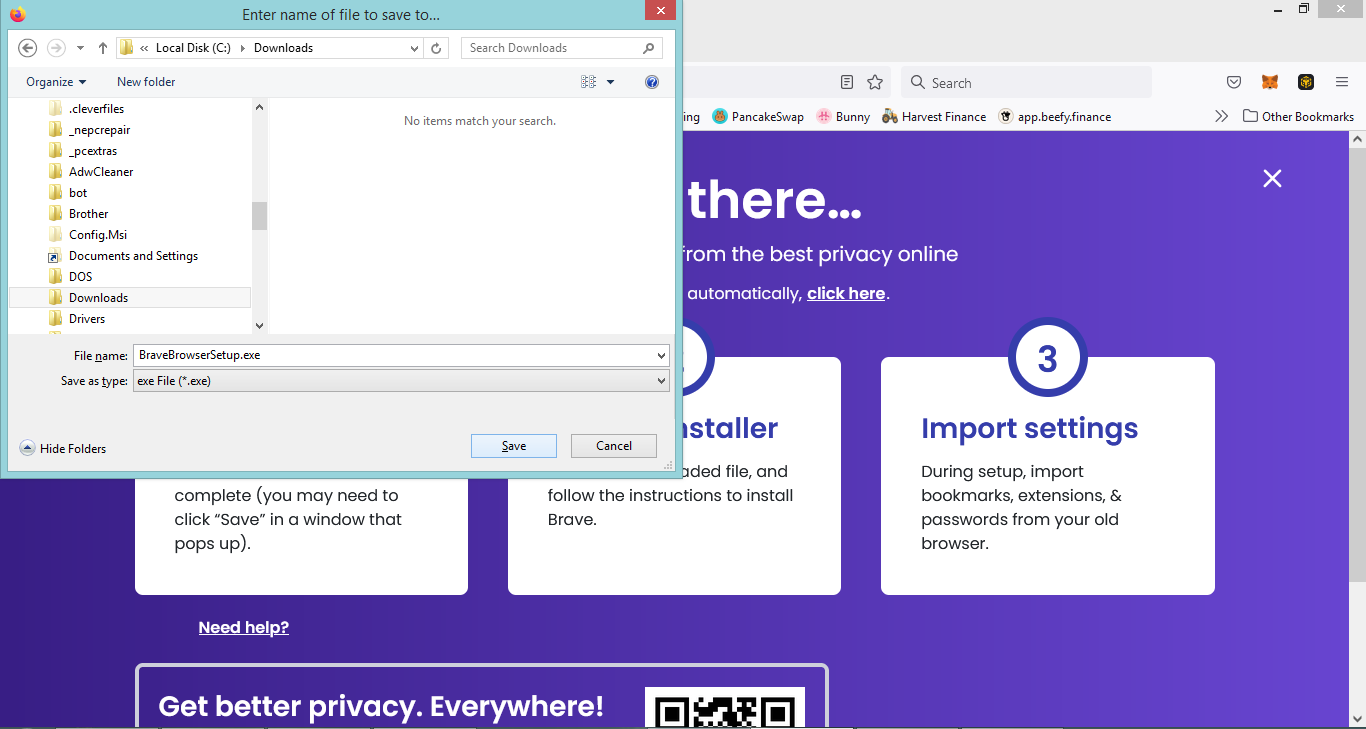Click New folder in the toolbar
Image resolution: width=1366 pixels, height=729 pixels.
pyautogui.click(x=146, y=82)
